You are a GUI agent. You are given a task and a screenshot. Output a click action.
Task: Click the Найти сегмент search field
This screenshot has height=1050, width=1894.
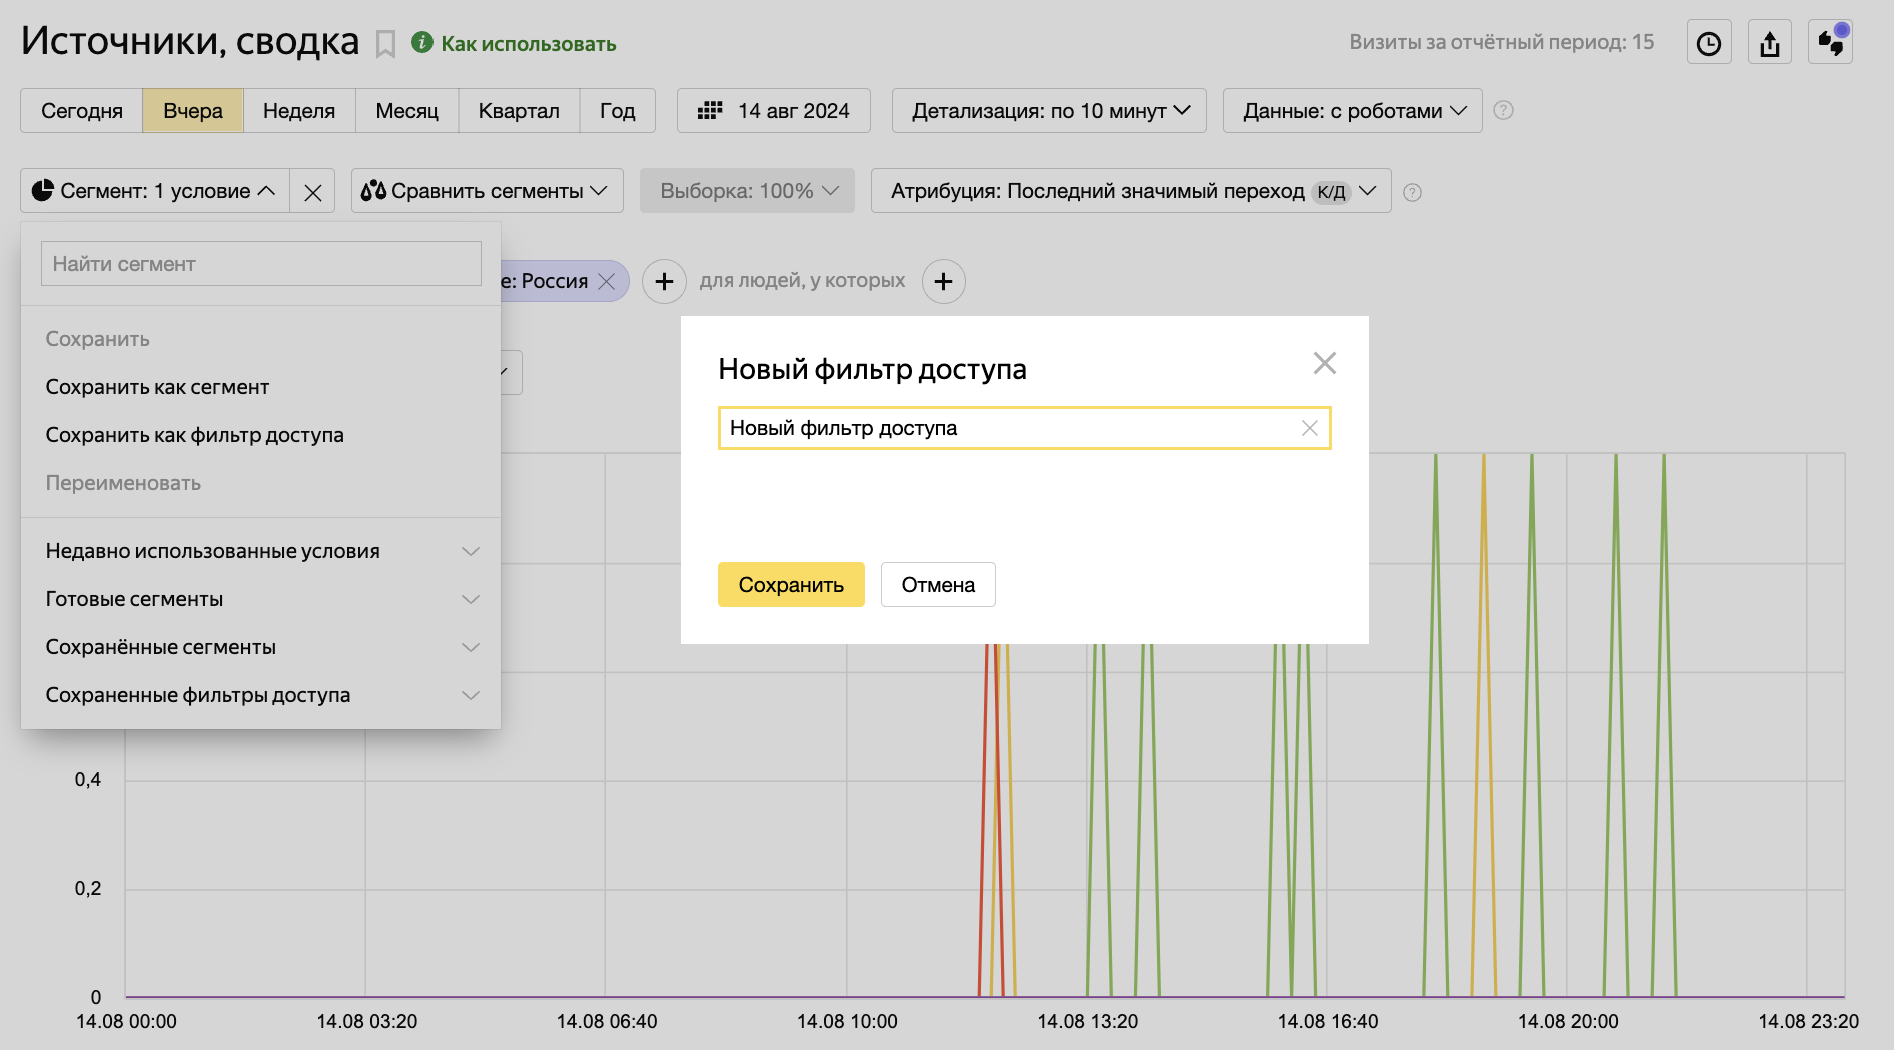(x=261, y=264)
